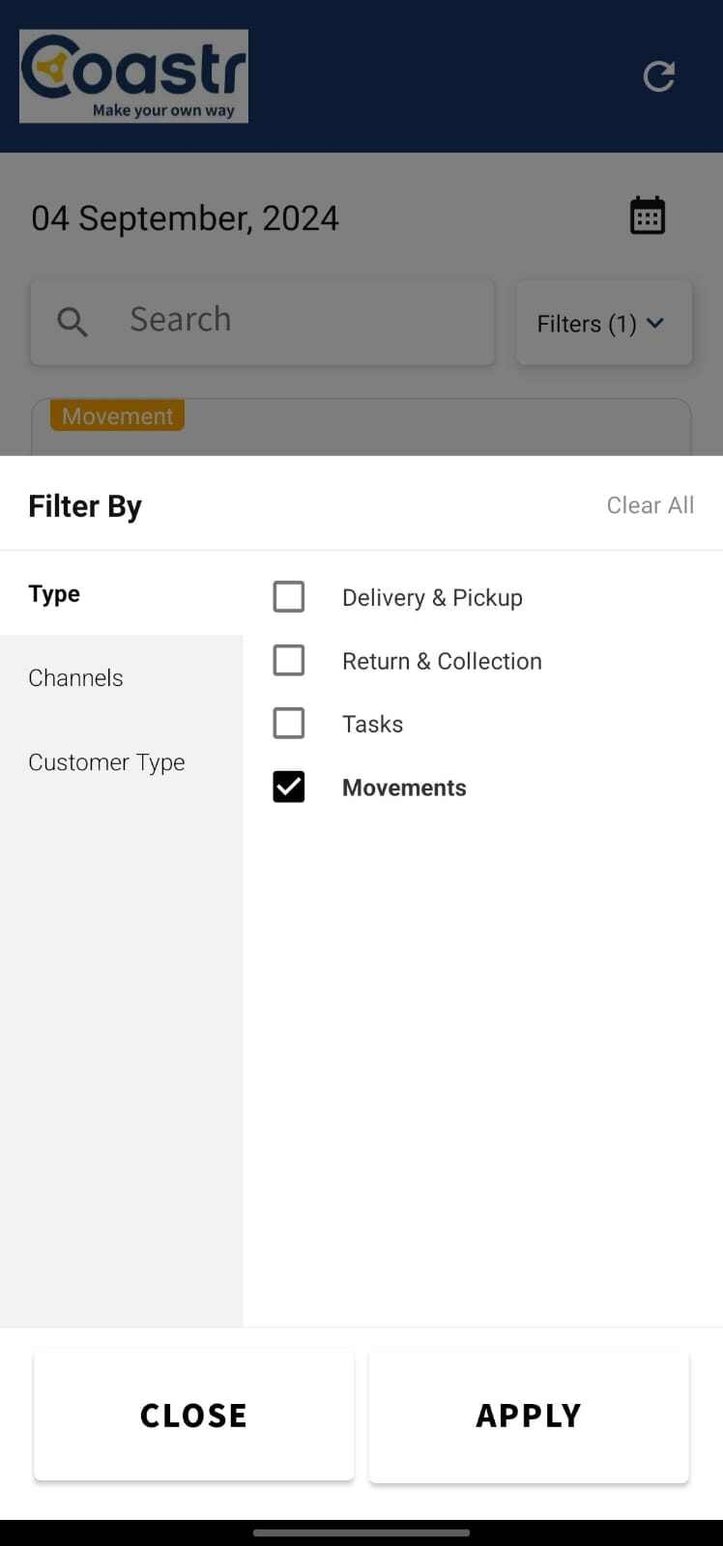Select the Channels filter category

click(75, 678)
